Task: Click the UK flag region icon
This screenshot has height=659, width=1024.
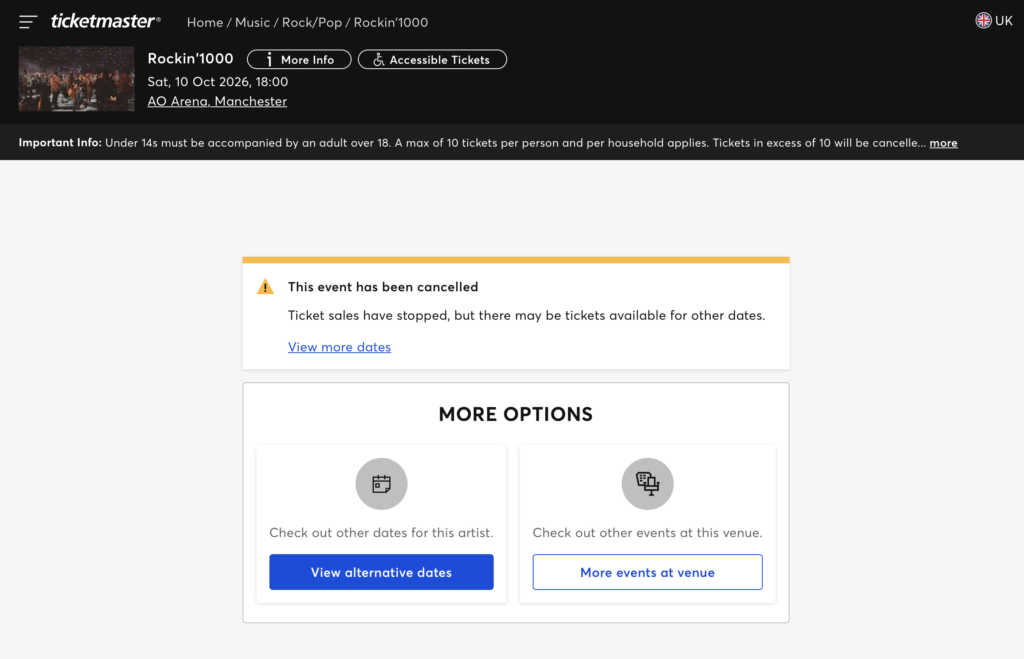Action: click(983, 21)
